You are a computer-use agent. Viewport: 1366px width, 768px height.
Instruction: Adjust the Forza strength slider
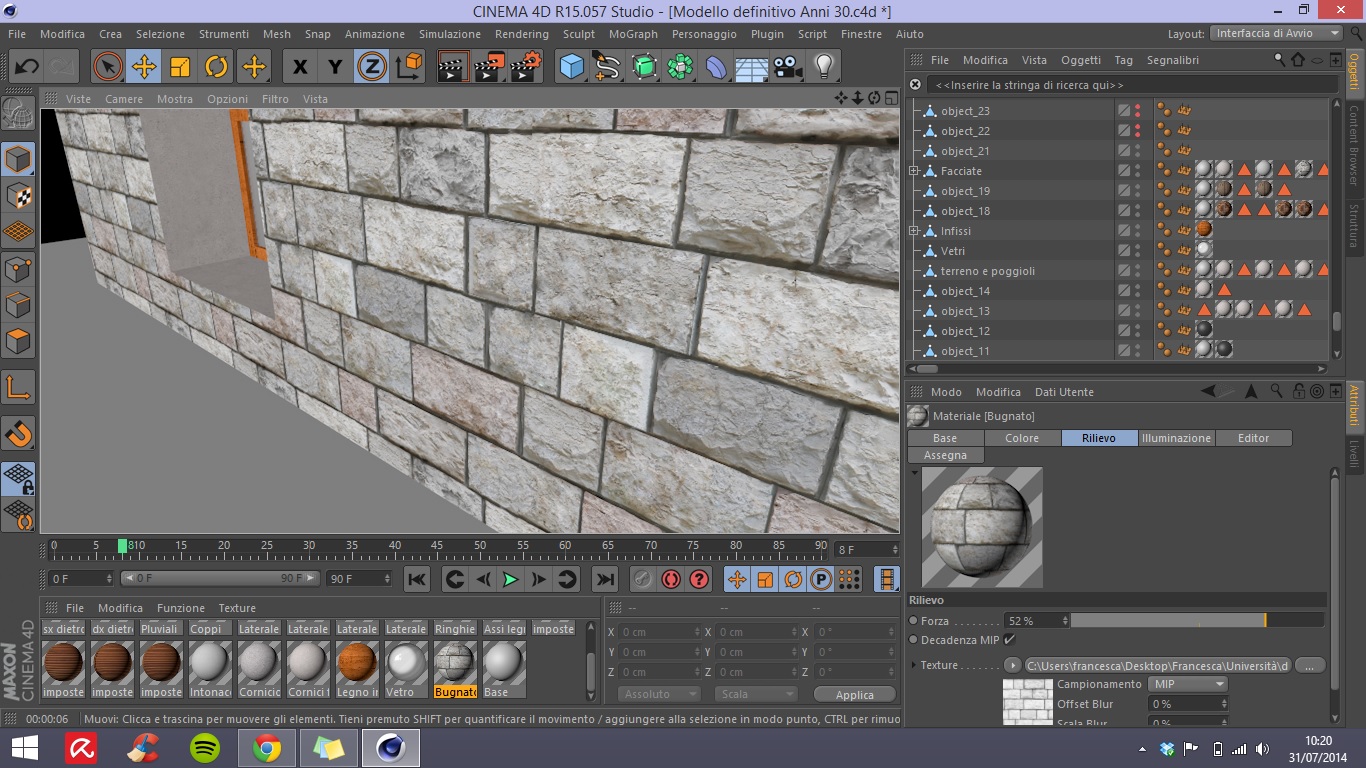tap(1196, 621)
